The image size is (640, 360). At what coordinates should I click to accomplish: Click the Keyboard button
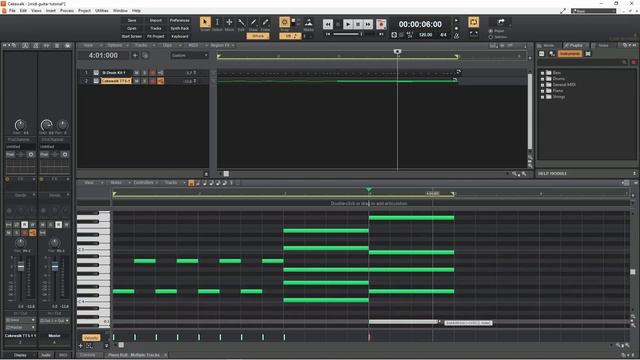(x=180, y=36)
